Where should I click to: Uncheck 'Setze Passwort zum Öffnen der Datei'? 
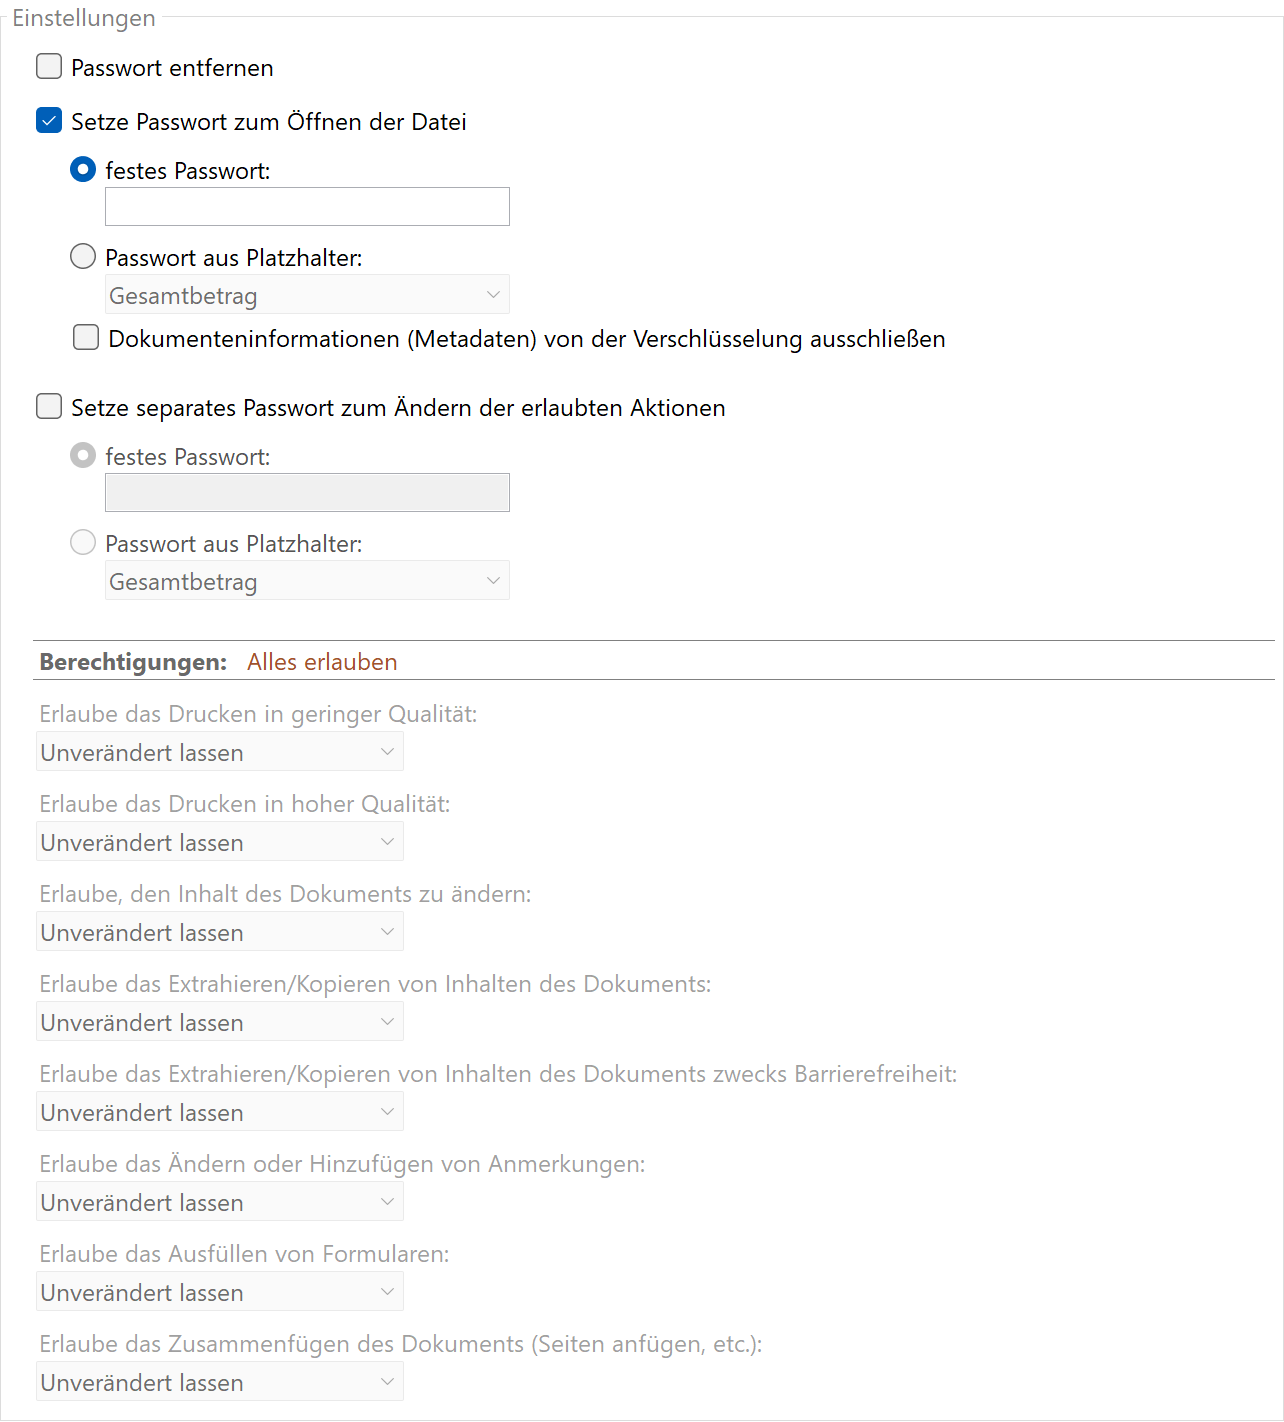pyautogui.click(x=49, y=121)
